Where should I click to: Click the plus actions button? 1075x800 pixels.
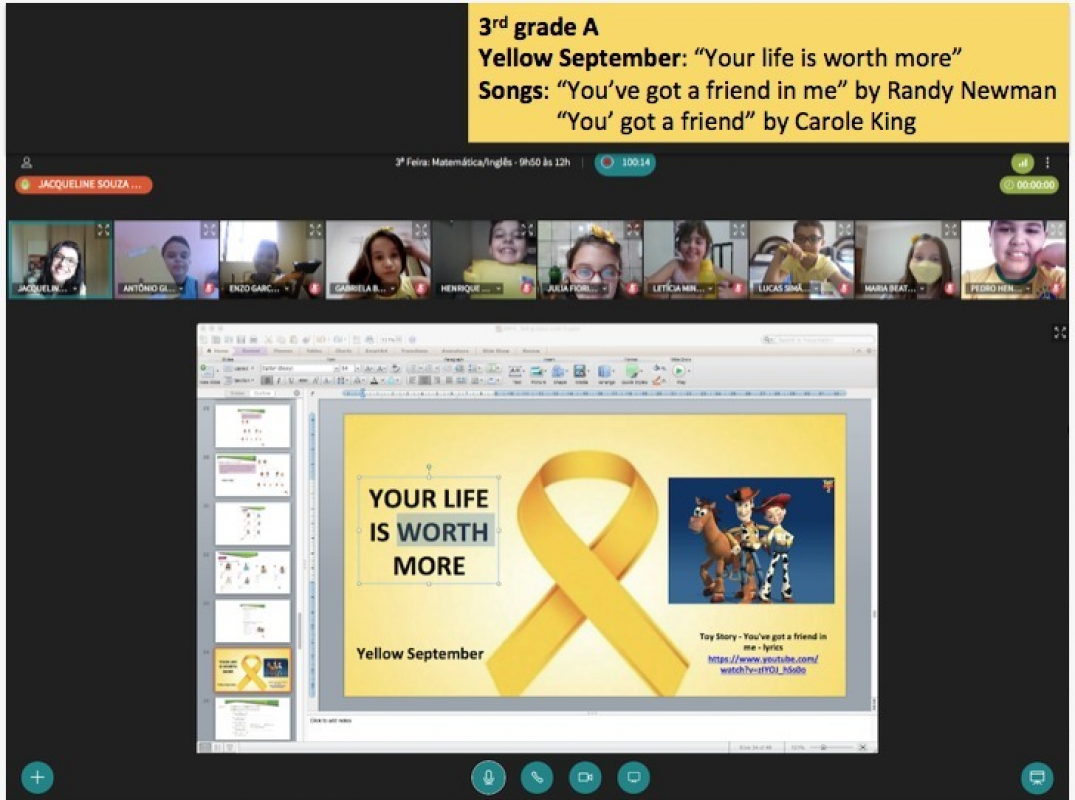click(37, 777)
